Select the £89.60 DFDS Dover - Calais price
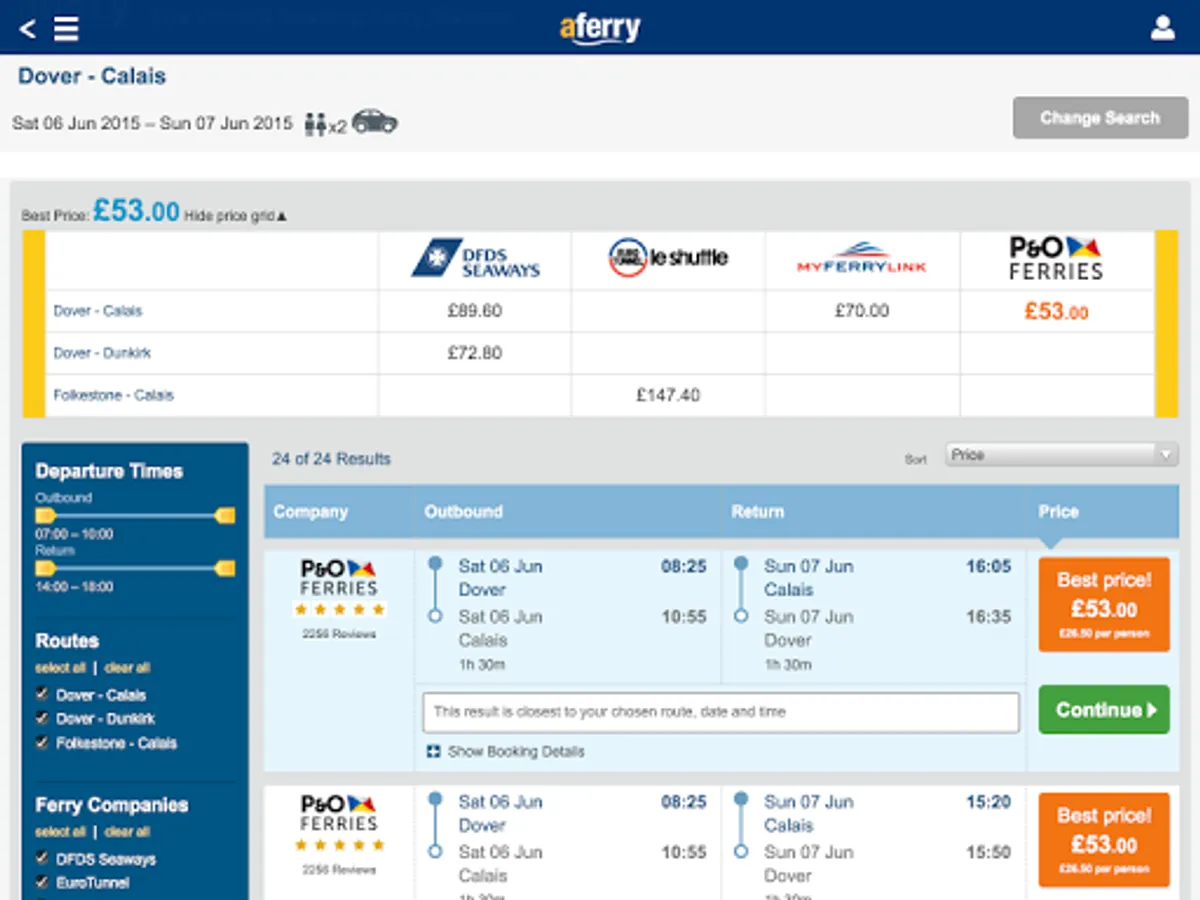1200x900 pixels. pos(475,311)
